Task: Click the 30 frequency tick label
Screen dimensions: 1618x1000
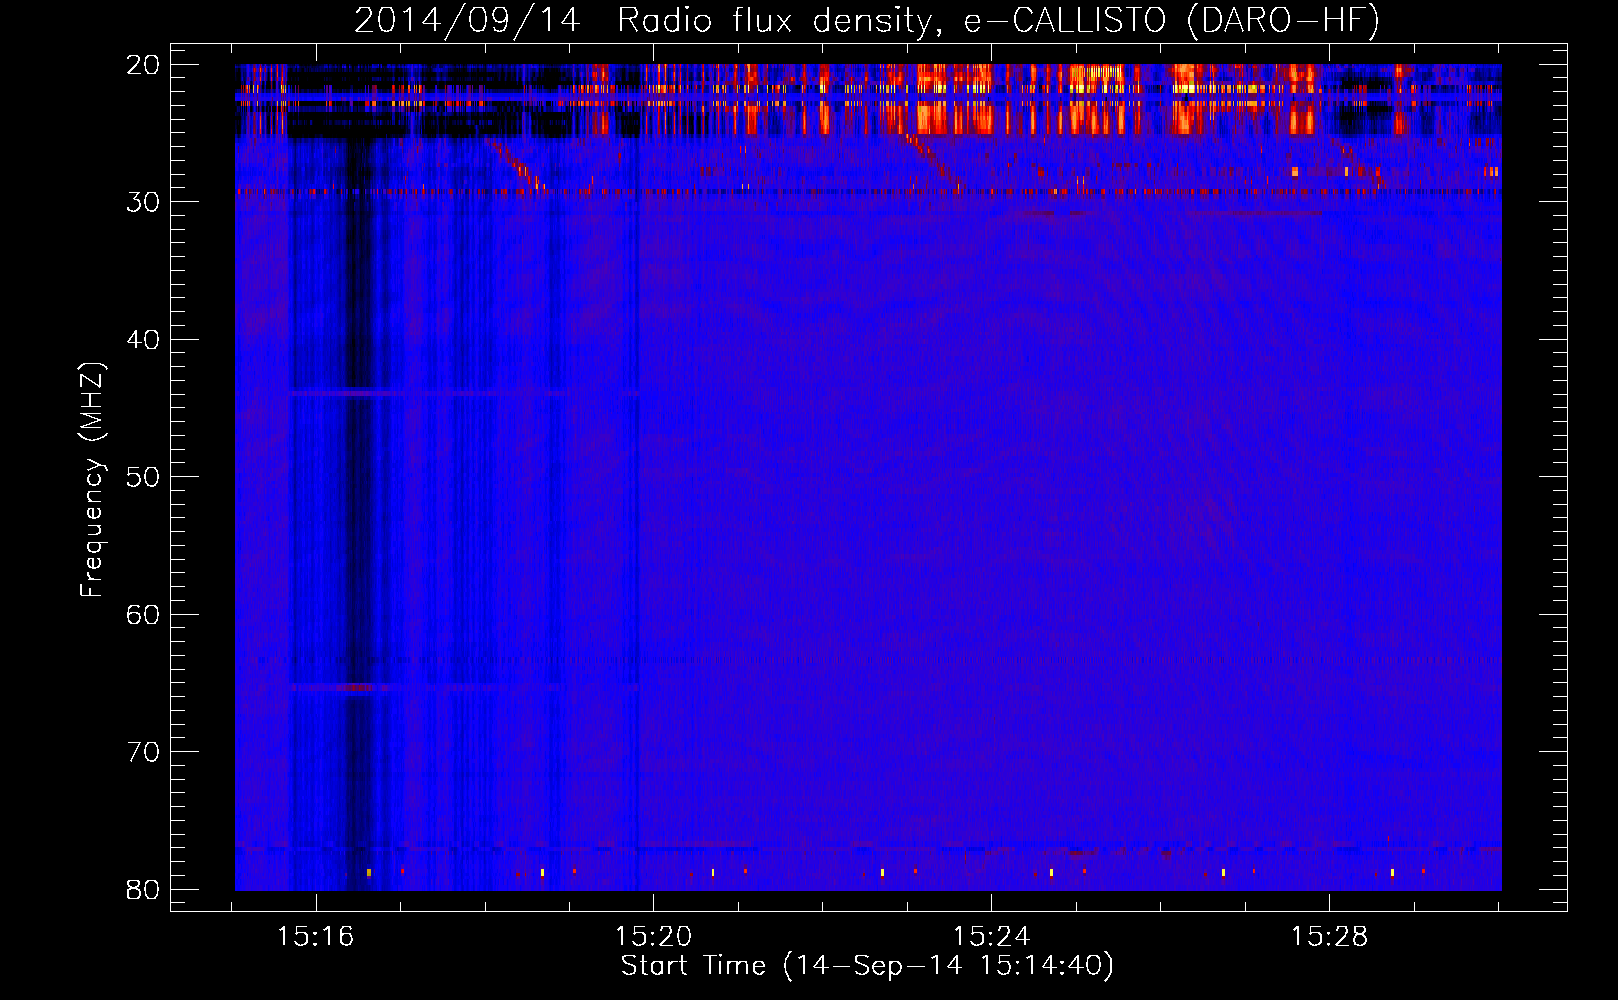Action: 144,202
